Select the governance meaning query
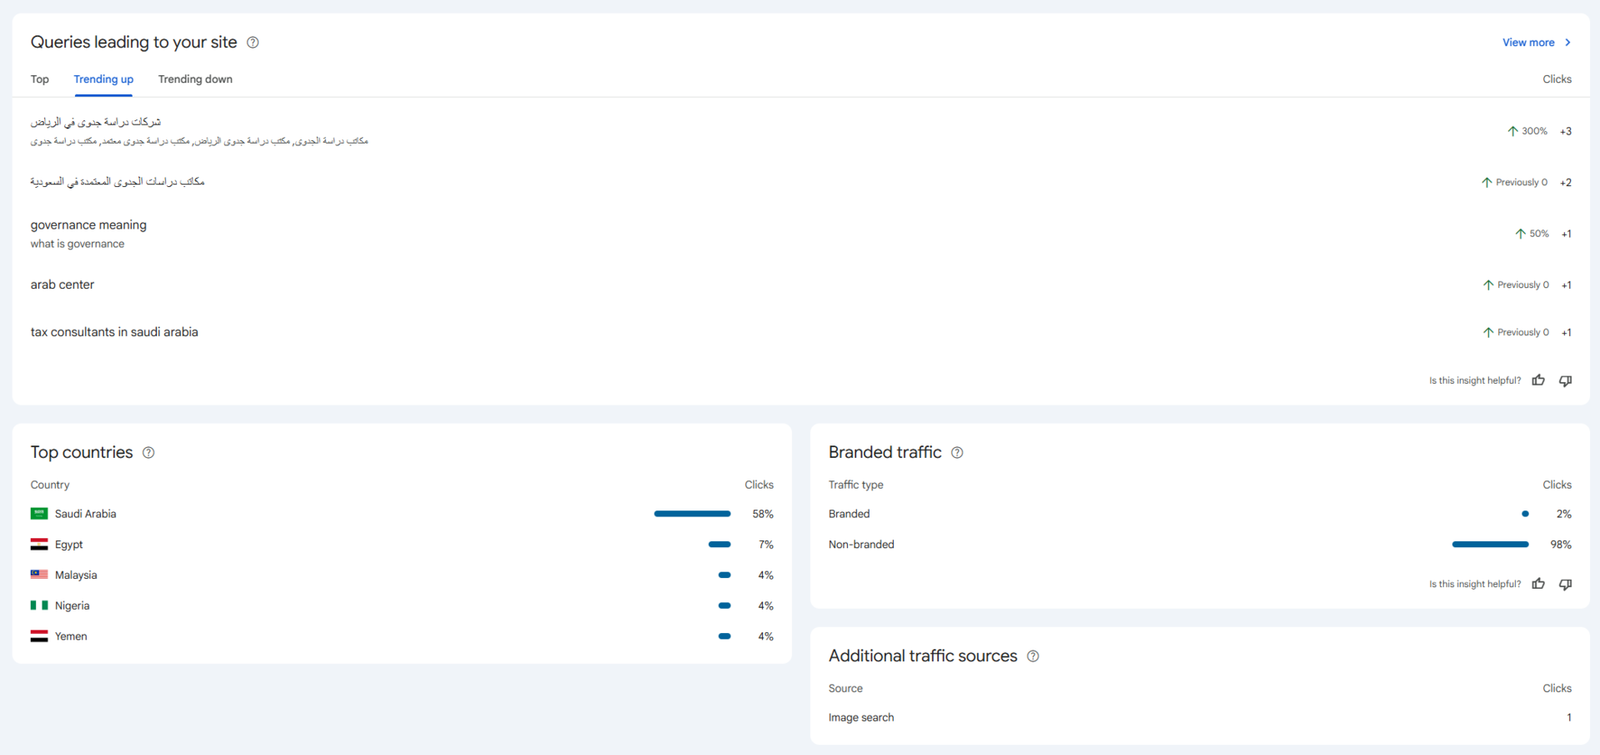This screenshot has width=1600, height=755. coord(88,225)
